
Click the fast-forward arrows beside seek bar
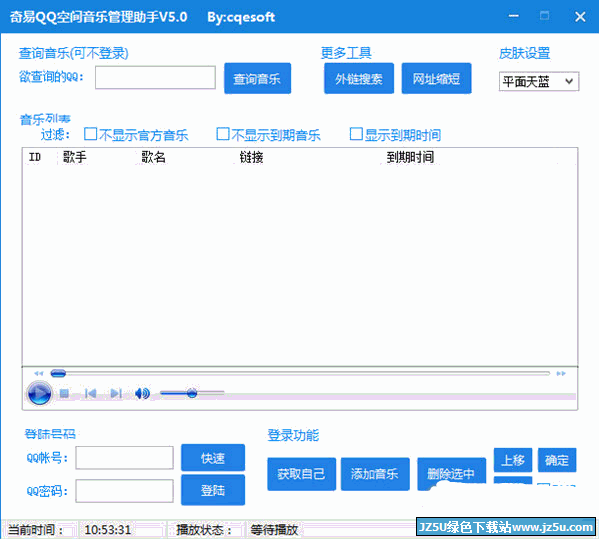pos(561,373)
